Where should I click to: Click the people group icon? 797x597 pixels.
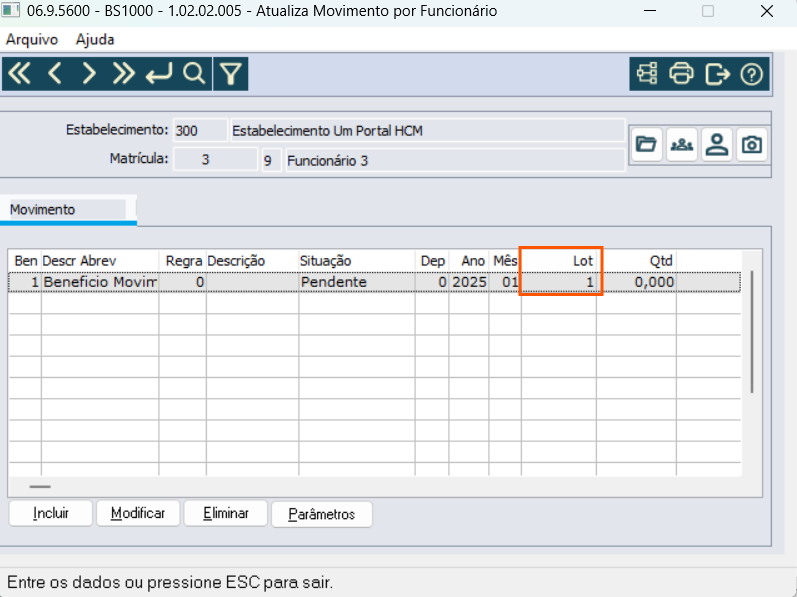click(682, 145)
